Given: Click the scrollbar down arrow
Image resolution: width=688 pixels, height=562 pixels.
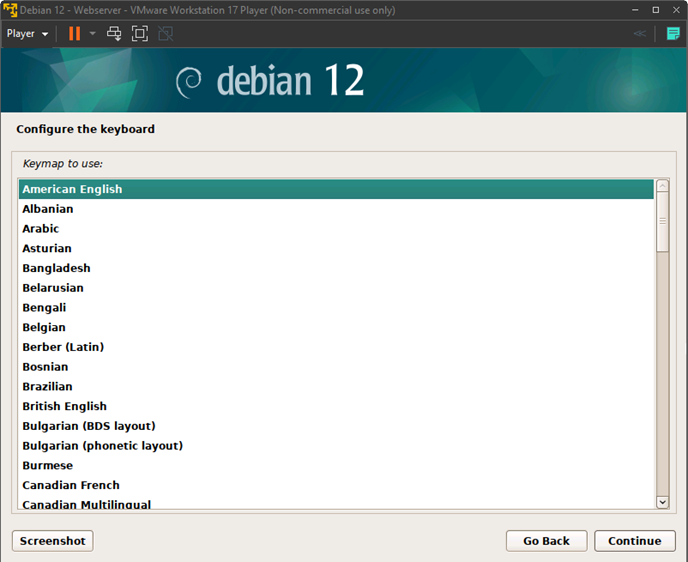Looking at the screenshot, I should tap(662, 501).
